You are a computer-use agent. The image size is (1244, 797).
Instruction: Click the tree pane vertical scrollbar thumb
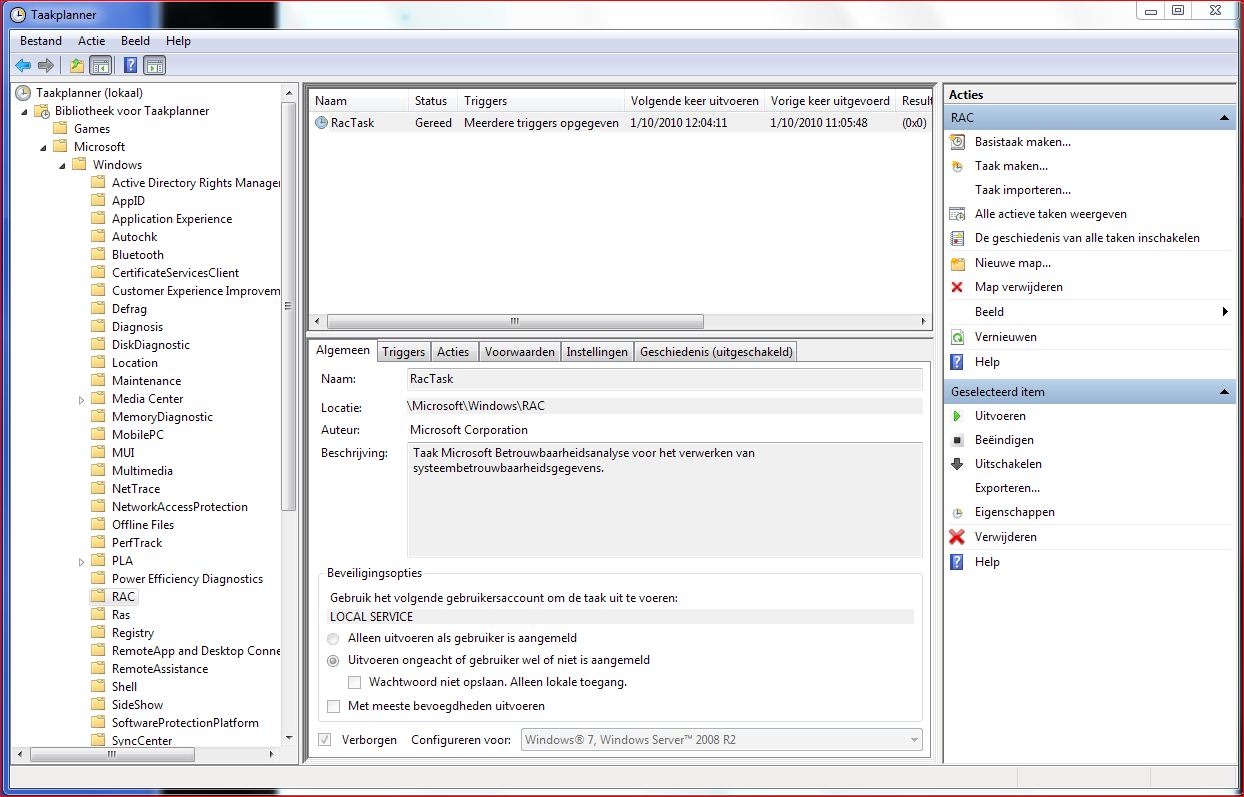289,306
